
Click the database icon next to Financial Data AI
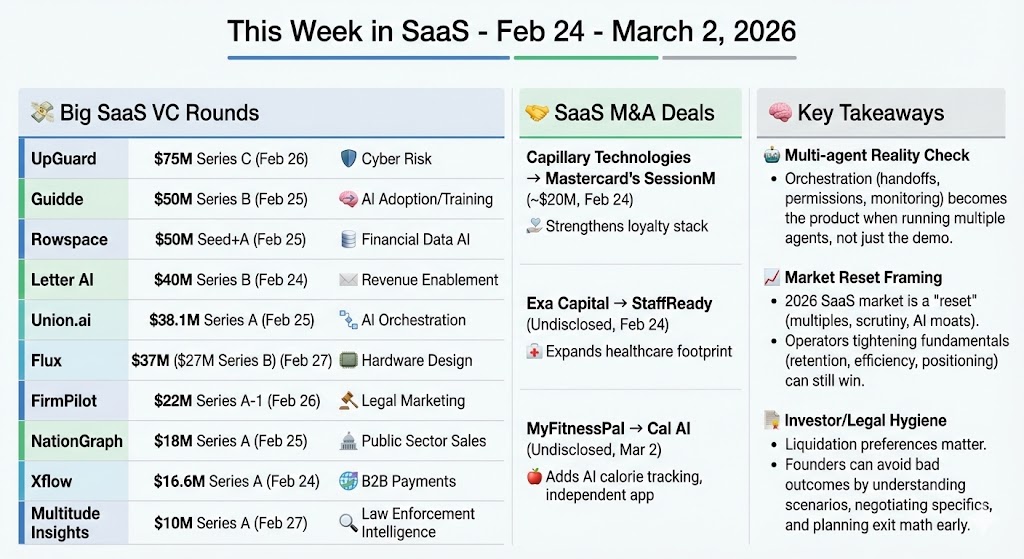348,240
